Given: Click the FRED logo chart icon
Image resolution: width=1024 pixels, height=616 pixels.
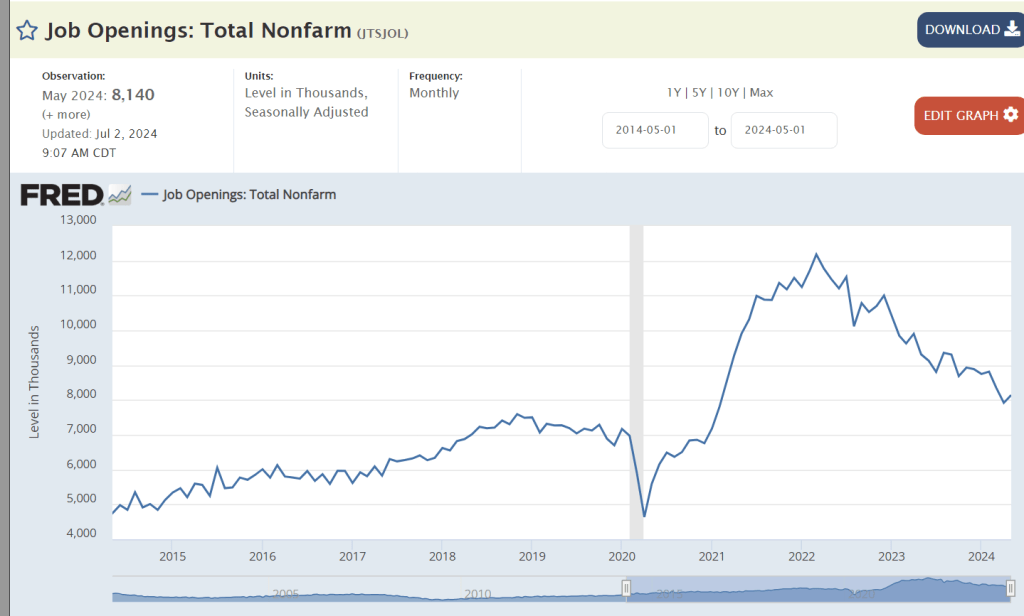Looking at the screenshot, I should pyautogui.click(x=120, y=195).
